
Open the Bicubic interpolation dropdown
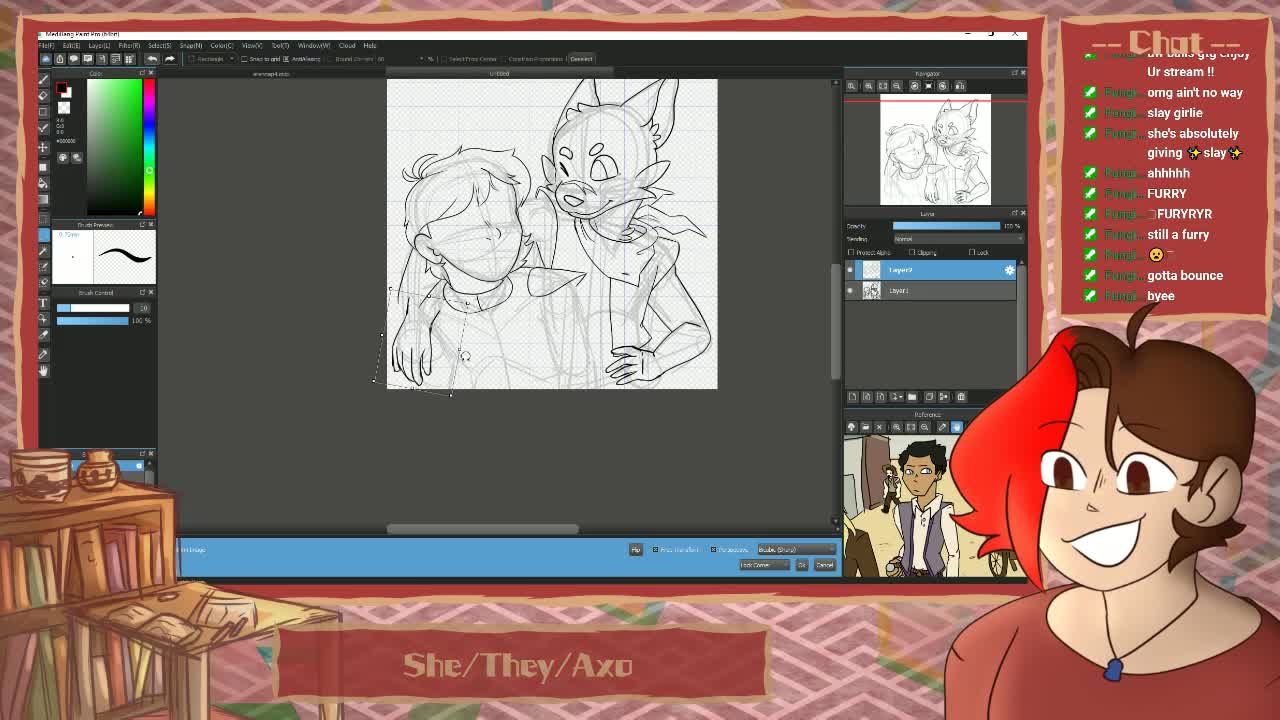[x=797, y=550]
